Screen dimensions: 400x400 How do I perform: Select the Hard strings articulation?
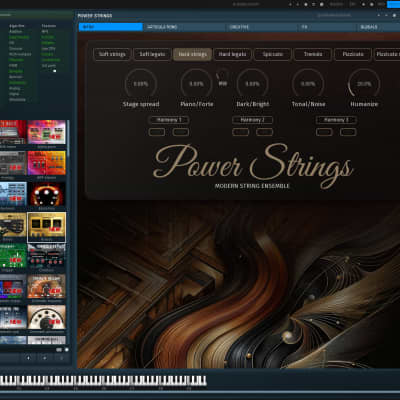192,54
